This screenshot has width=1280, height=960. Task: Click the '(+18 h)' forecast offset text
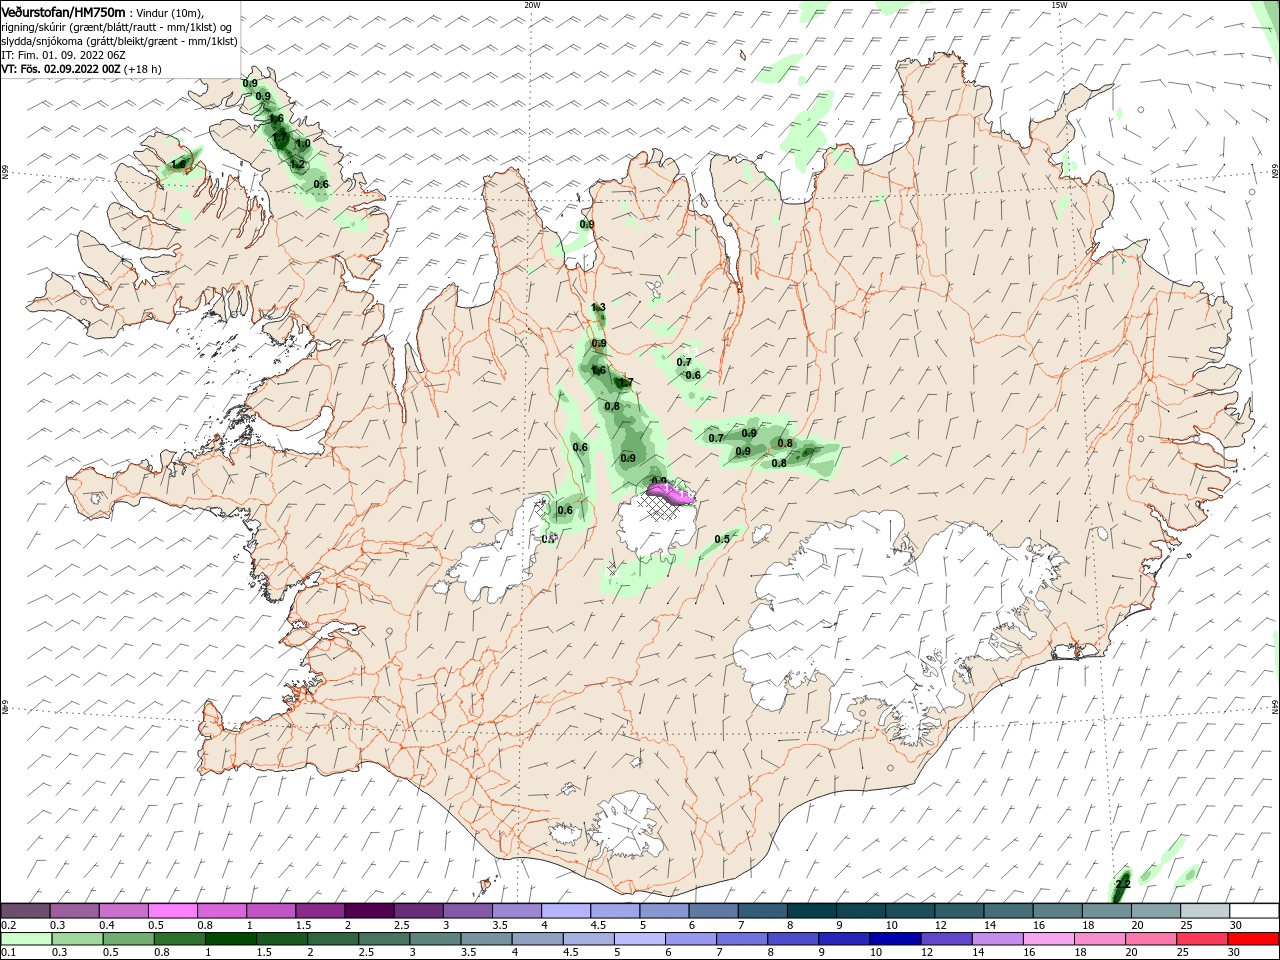(143, 69)
